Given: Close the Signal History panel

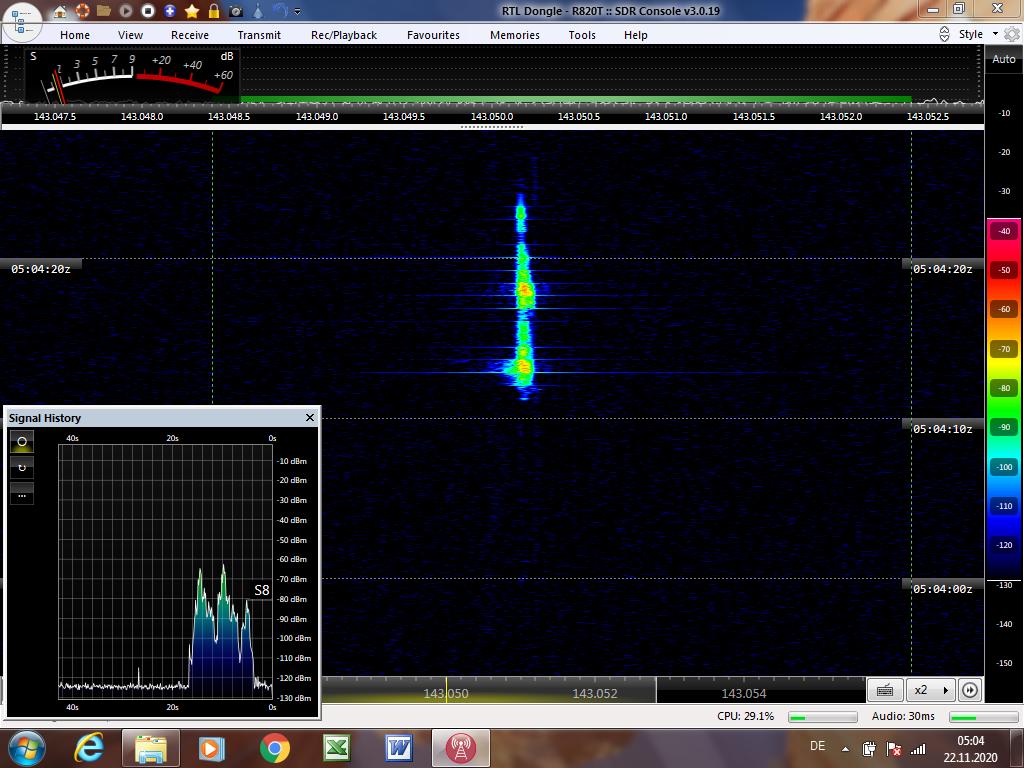Looking at the screenshot, I should (310, 417).
